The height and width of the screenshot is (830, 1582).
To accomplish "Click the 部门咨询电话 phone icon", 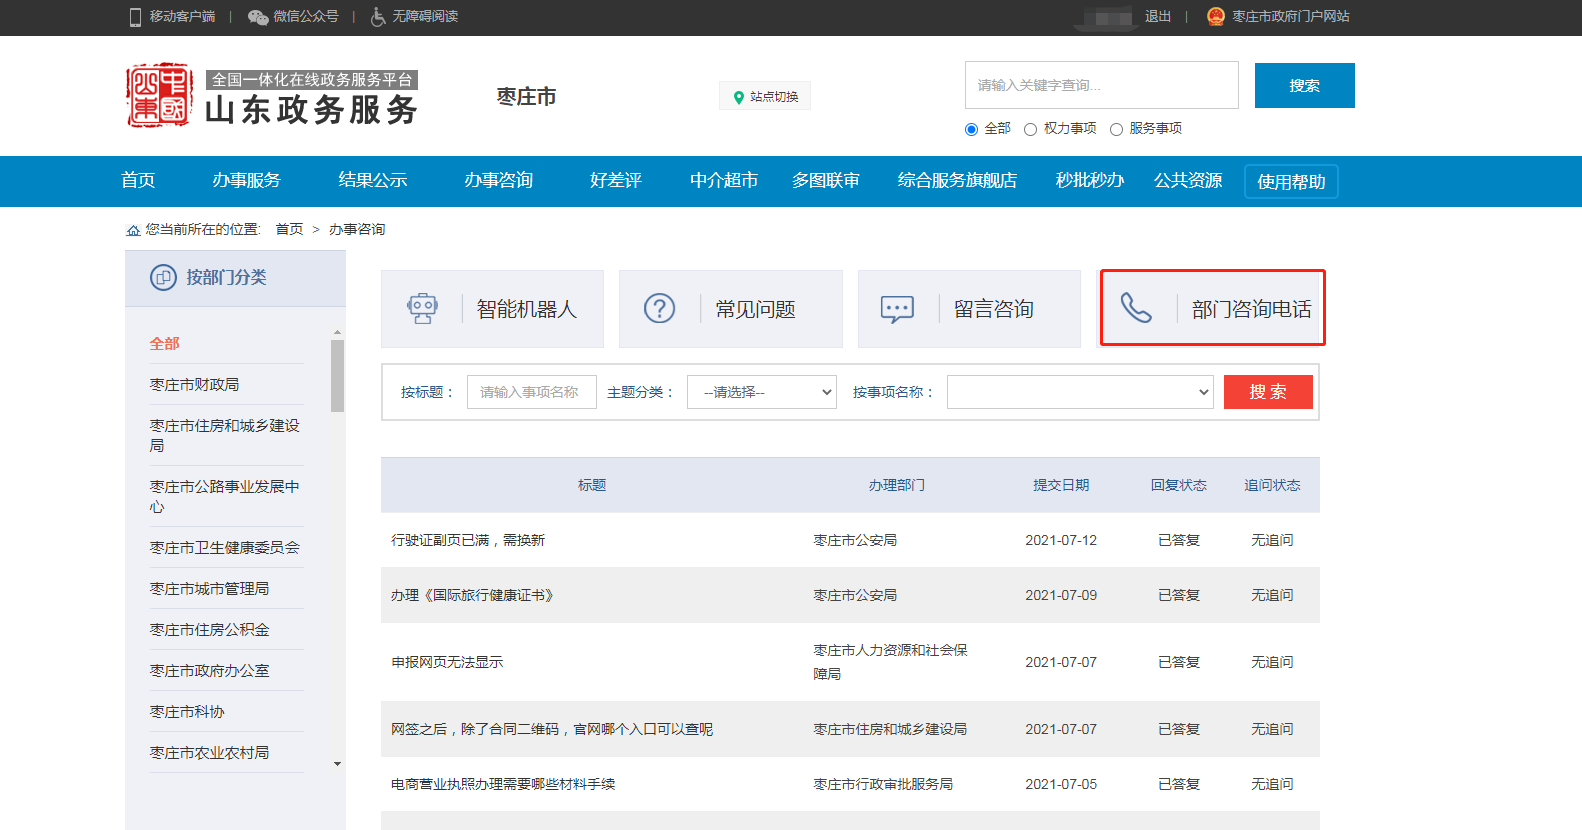I will [x=1136, y=308].
